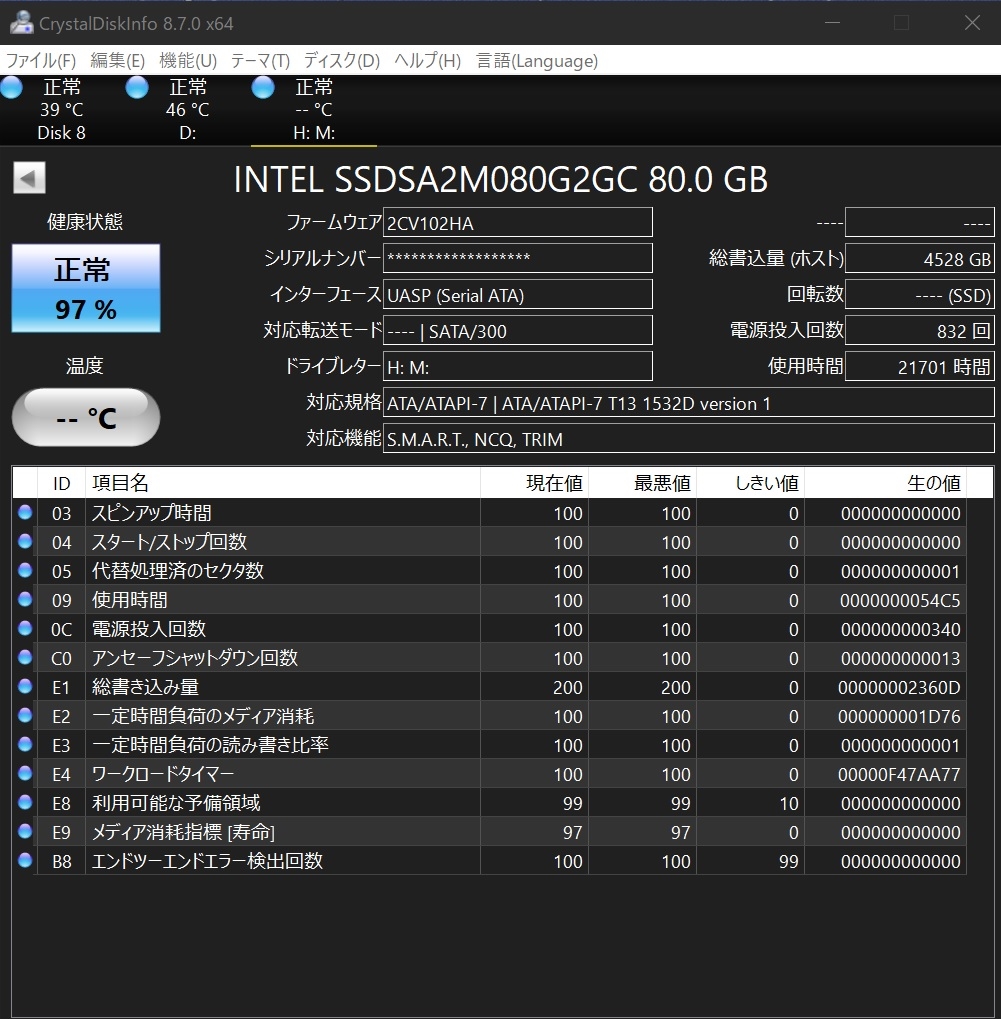Click the 生の値 column header
Viewport: 1001px width, 1019px height.
pyautogui.click(x=885, y=483)
